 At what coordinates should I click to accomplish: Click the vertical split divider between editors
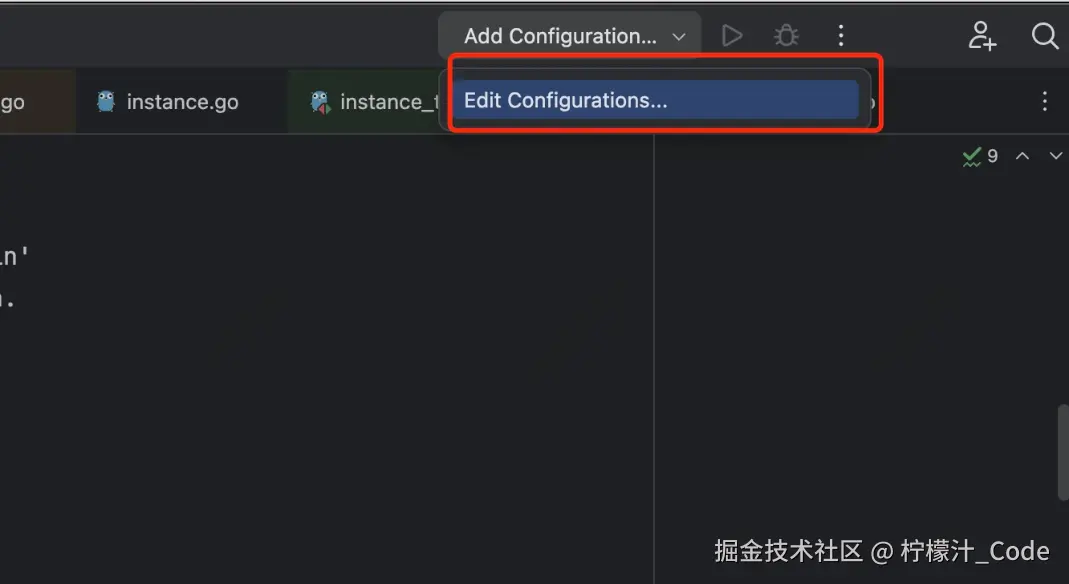click(x=654, y=350)
